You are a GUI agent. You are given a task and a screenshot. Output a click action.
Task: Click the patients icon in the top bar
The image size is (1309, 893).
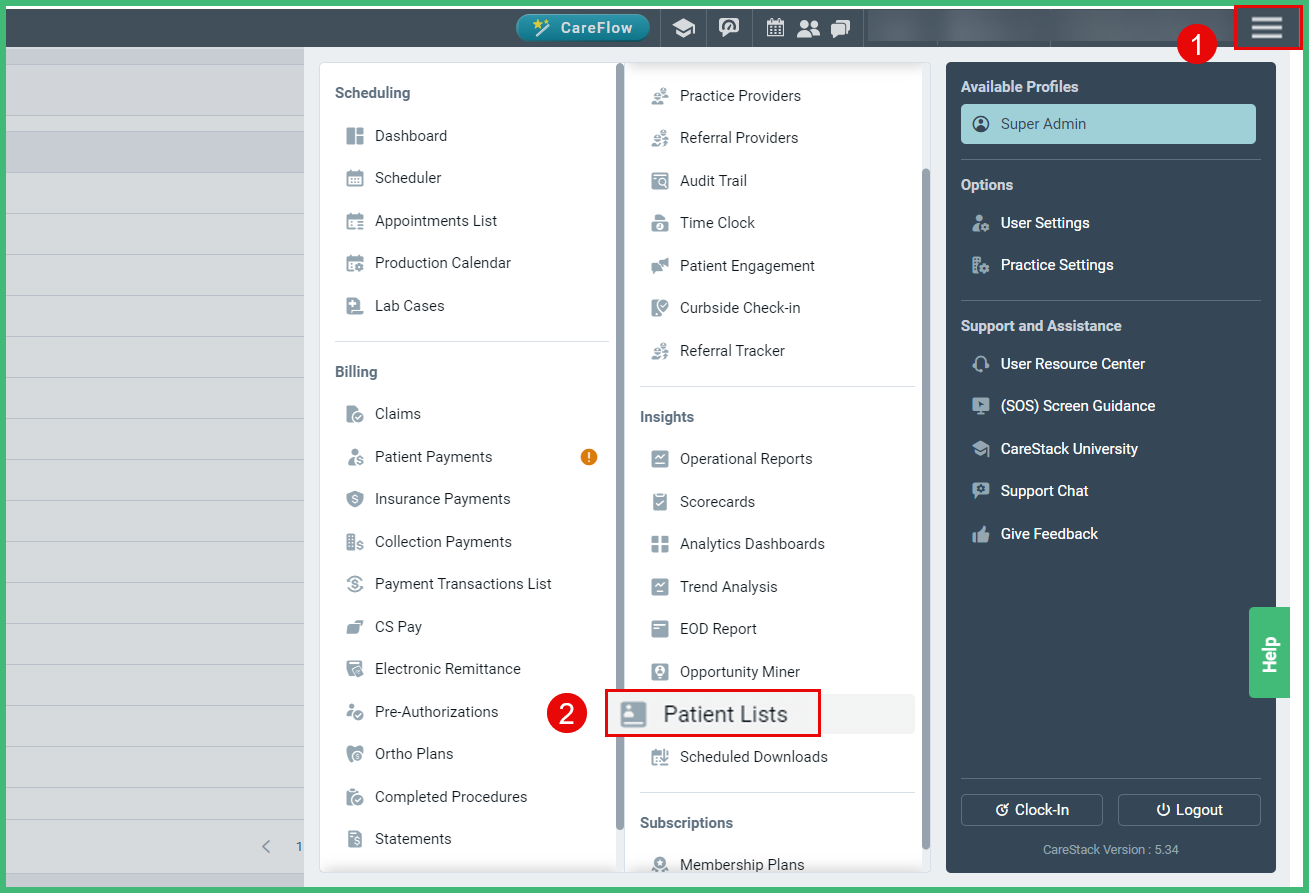(808, 27)
